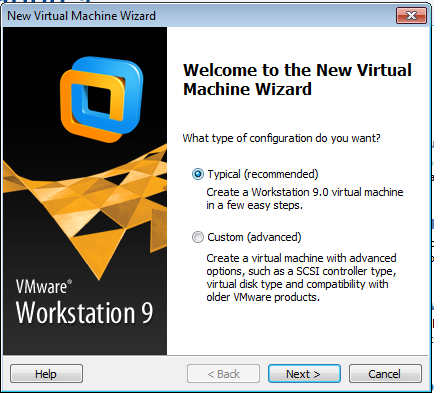Click the grayed-out < Back button

click(223, 374)
